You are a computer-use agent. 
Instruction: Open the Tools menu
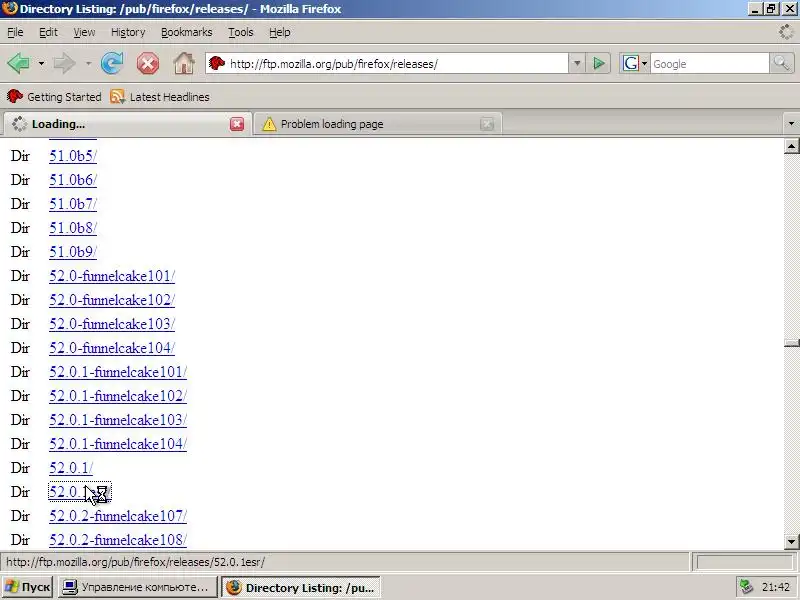pyautogui.click(x=241, y=32)
